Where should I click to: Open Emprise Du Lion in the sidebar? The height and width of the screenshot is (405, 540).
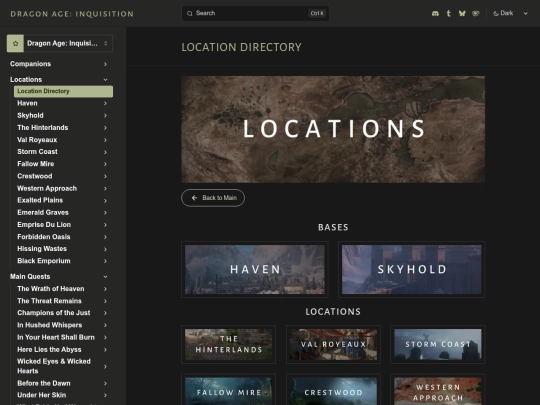click(44, 225)
